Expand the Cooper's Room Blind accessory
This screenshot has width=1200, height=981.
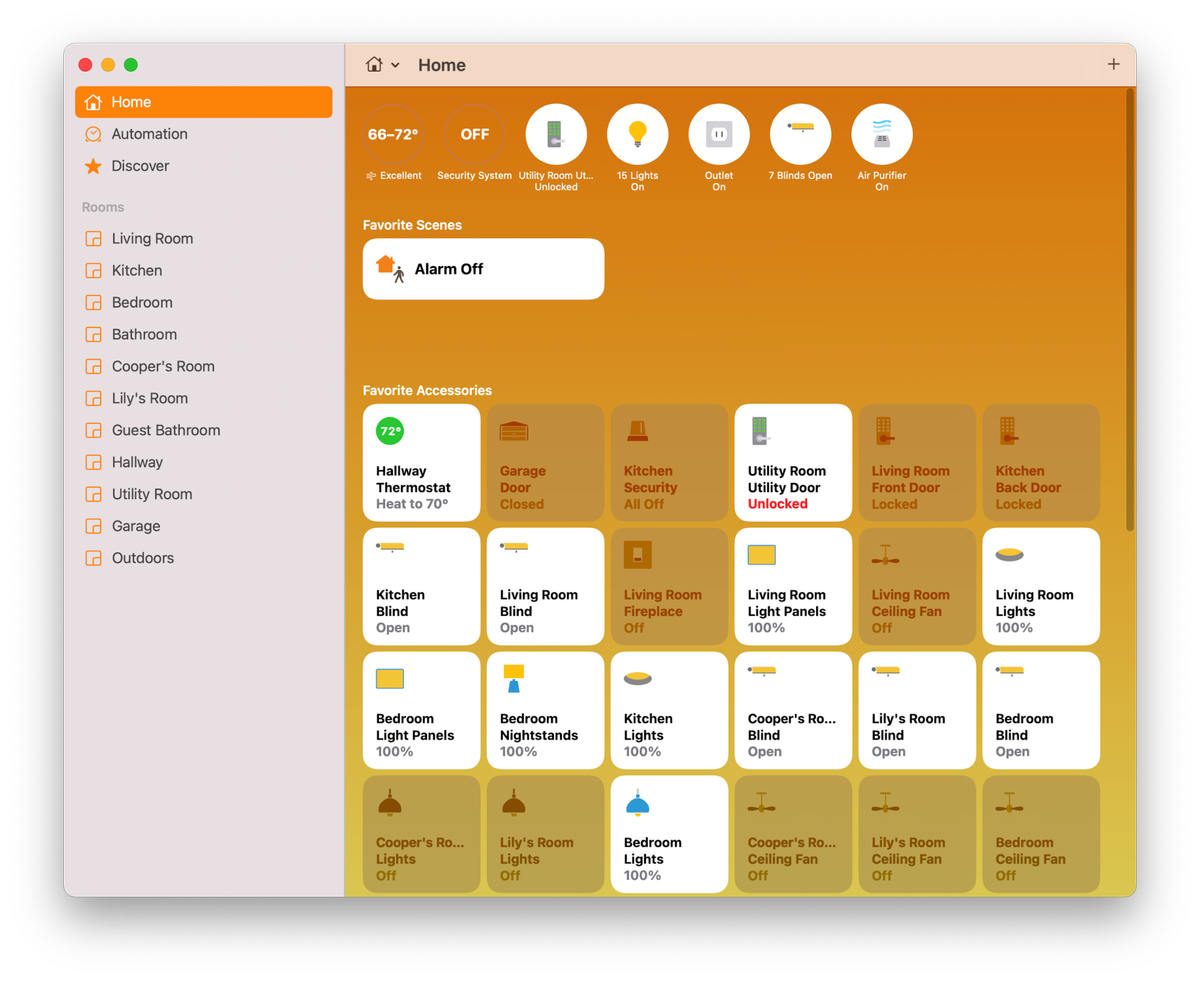pos(793,710)
